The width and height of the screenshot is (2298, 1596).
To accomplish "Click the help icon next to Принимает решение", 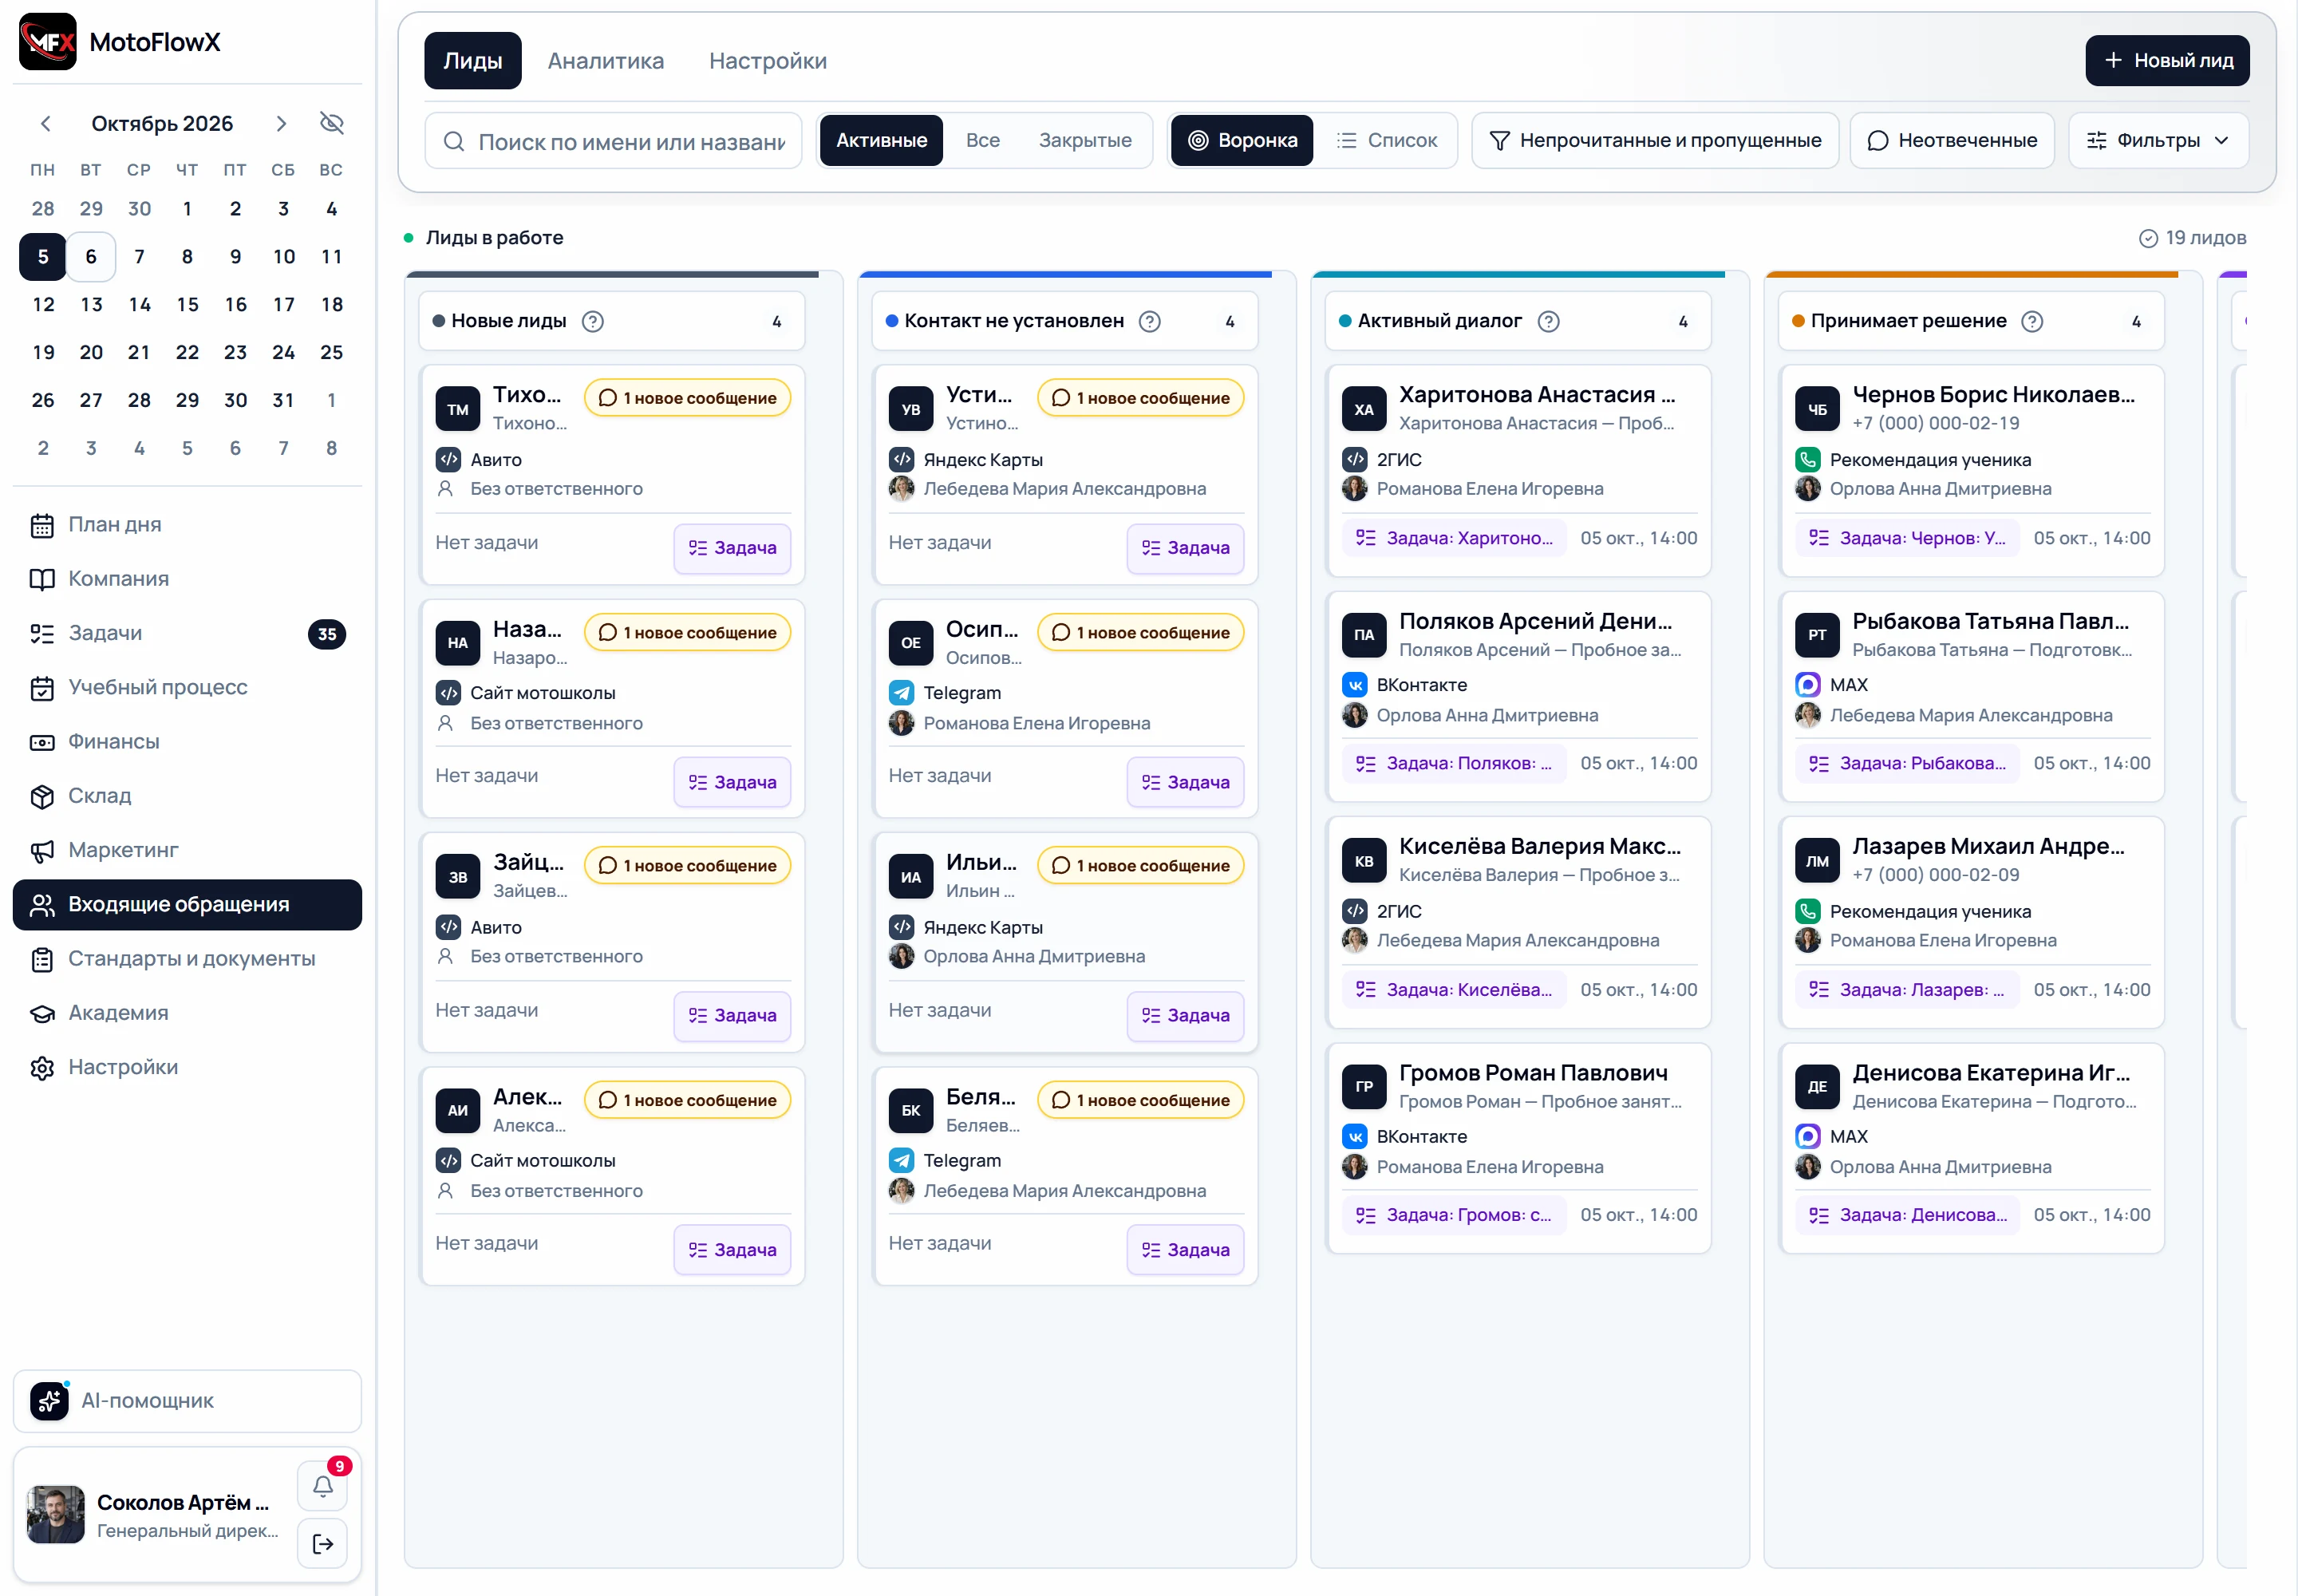I will pos(2032,321).
